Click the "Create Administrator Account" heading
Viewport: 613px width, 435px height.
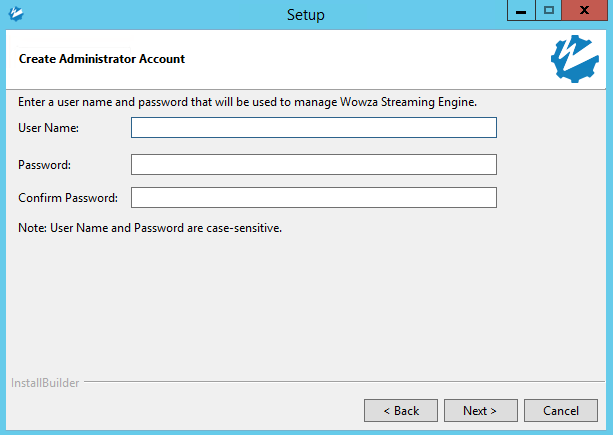click(x=102, y=59)
